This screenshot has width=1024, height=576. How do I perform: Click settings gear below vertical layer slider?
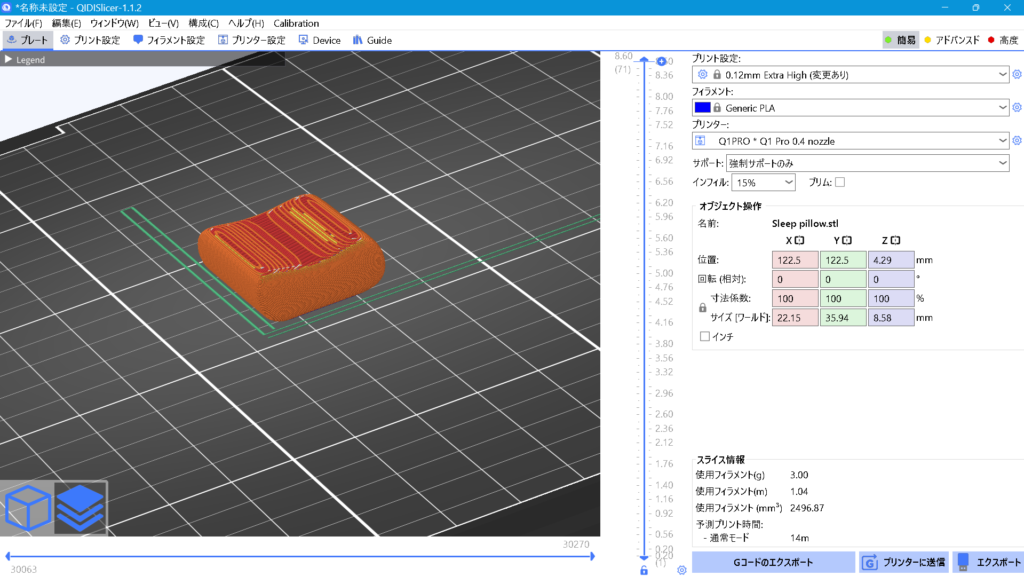click(681, 570)
